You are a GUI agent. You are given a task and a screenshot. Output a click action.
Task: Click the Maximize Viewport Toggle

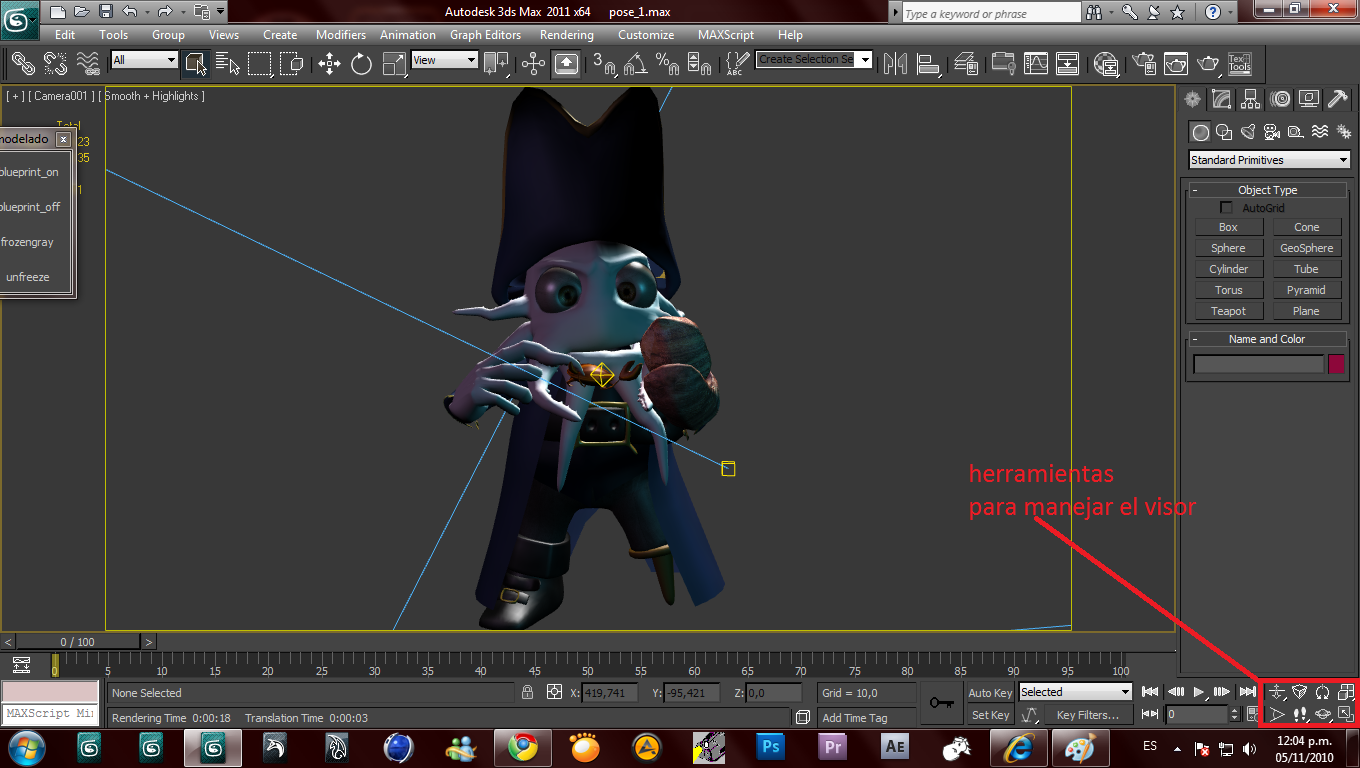point(1345,714)
